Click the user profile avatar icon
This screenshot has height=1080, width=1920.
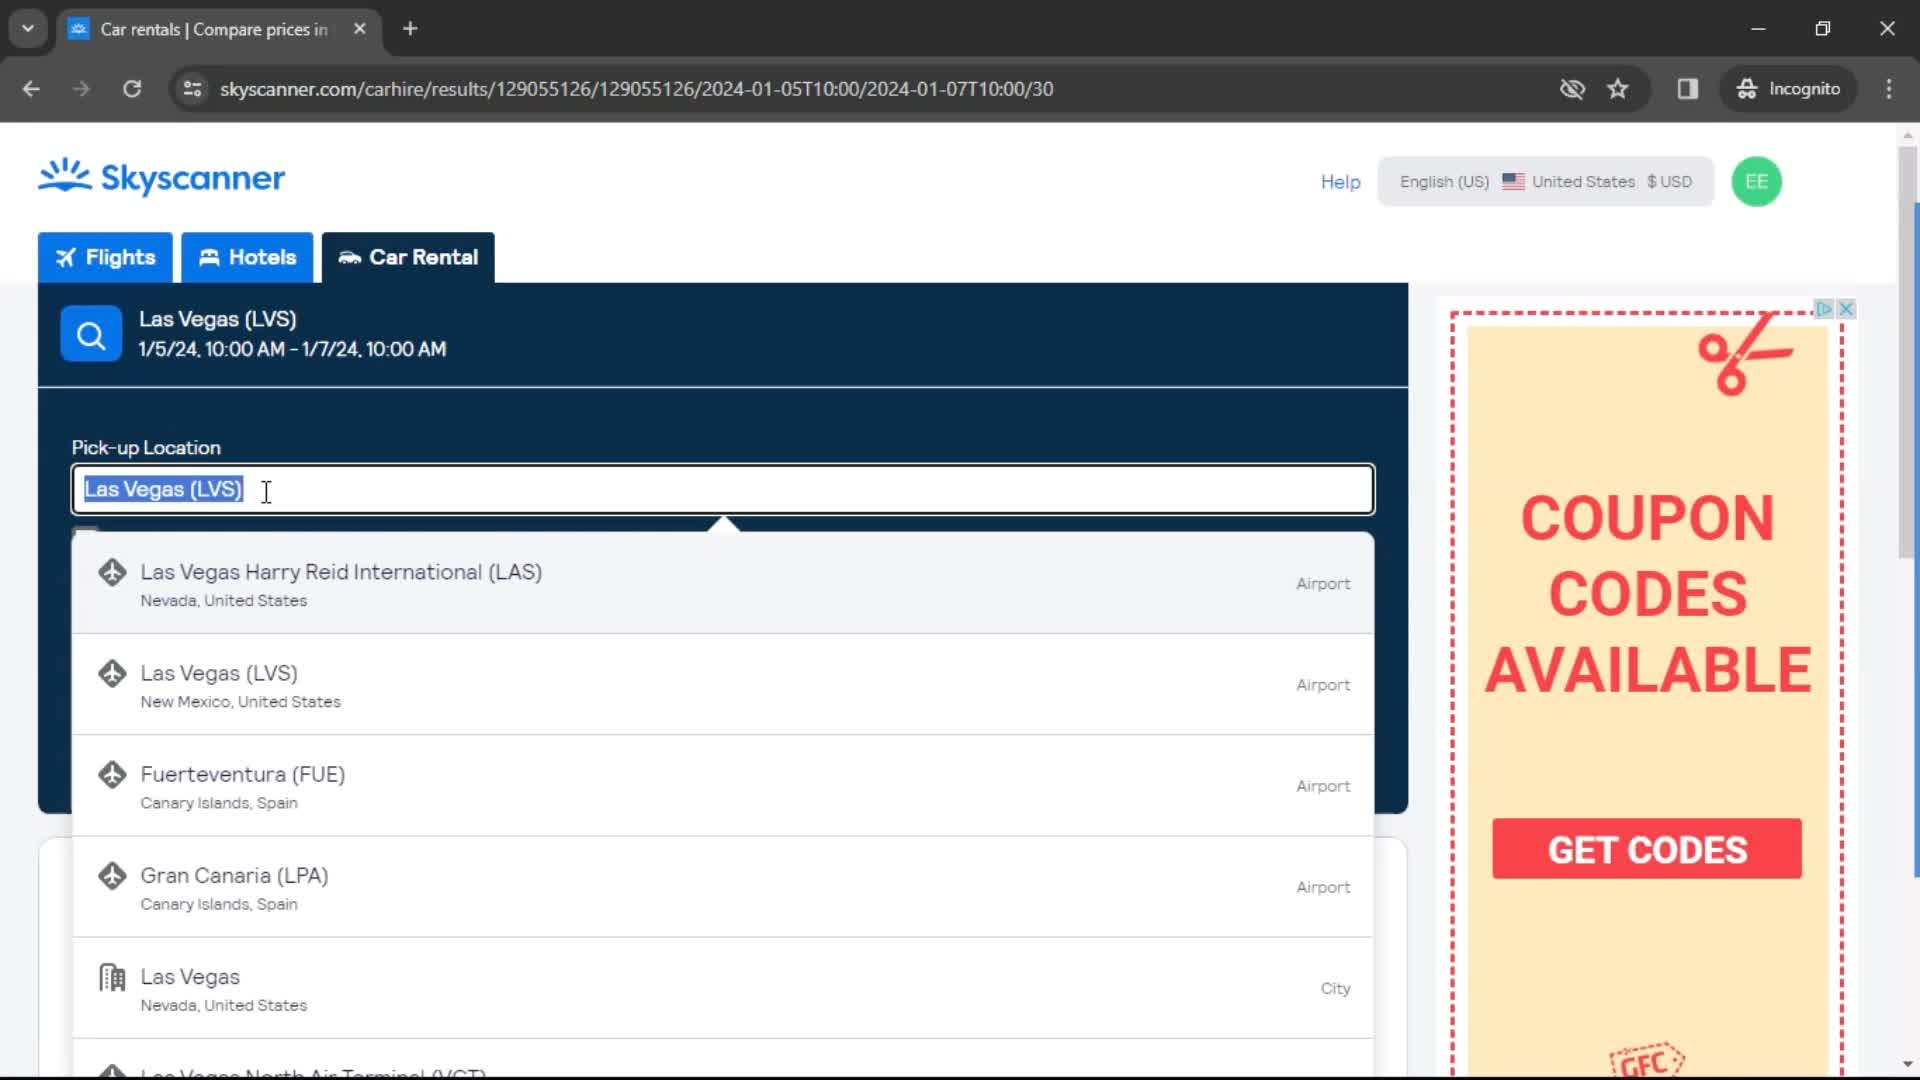[1758, 181]
